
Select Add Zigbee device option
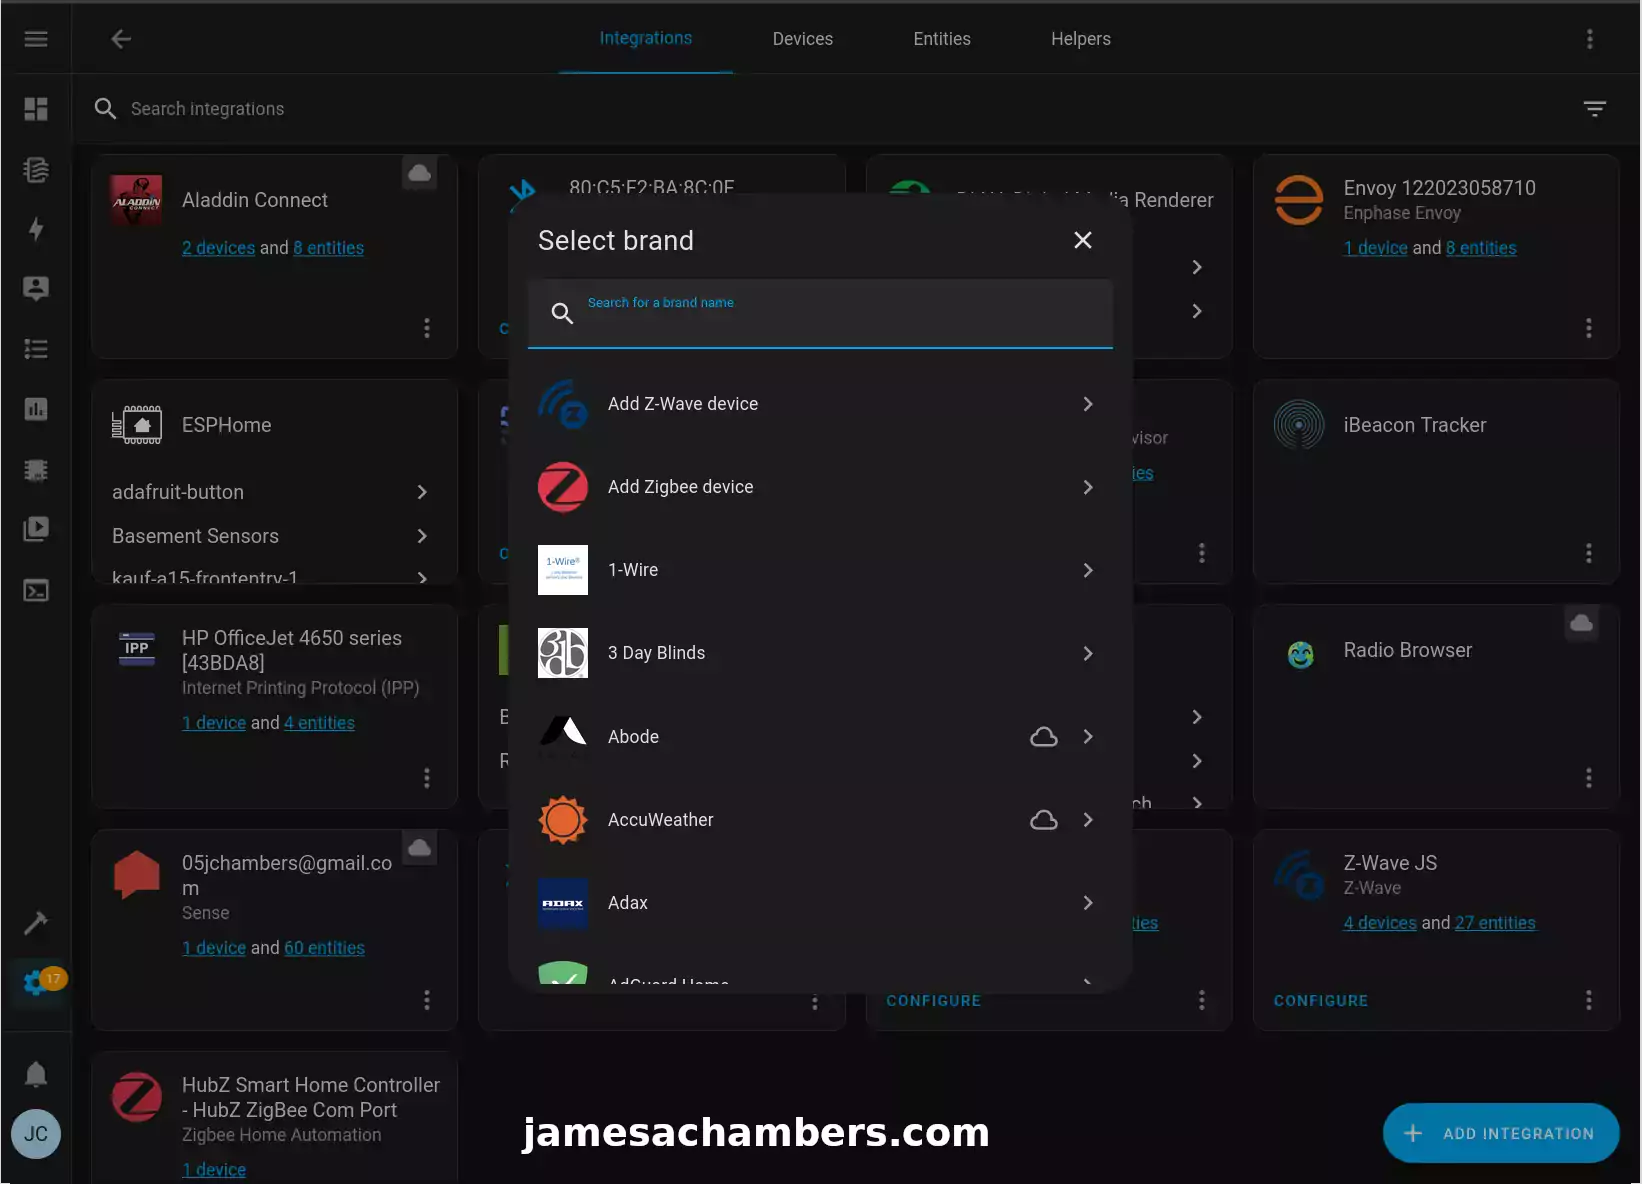click(820, 487)
